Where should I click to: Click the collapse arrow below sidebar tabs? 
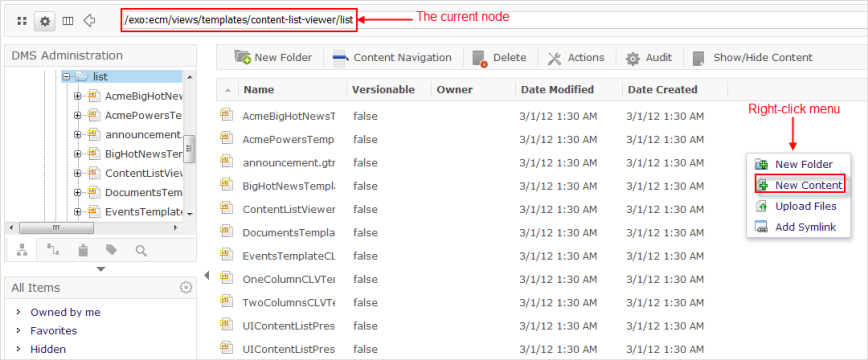pyautogui.click(x=100, y=269)
